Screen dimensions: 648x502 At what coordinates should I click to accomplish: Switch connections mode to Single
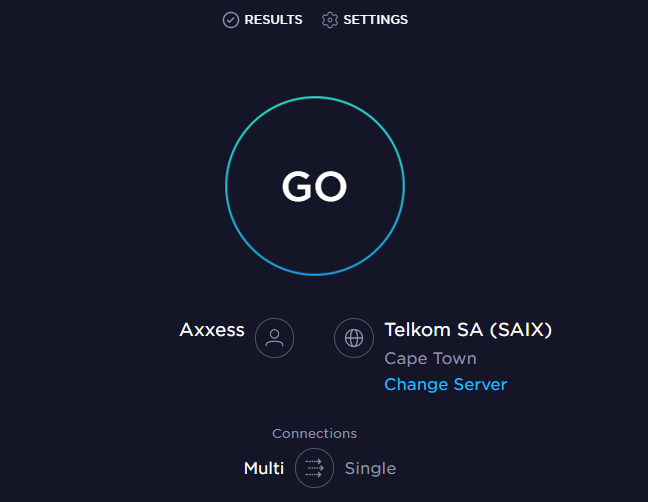click(x=370, y=469)
